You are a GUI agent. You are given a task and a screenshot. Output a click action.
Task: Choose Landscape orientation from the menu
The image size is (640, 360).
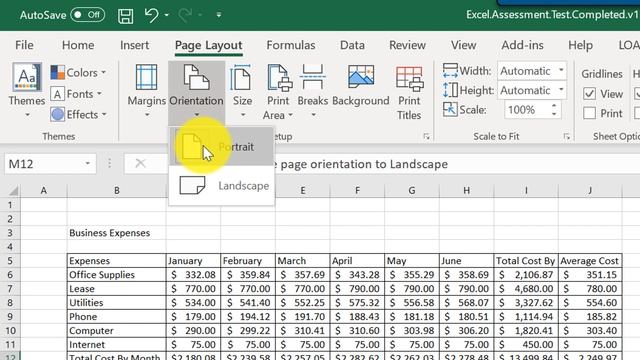pos(221,186)
